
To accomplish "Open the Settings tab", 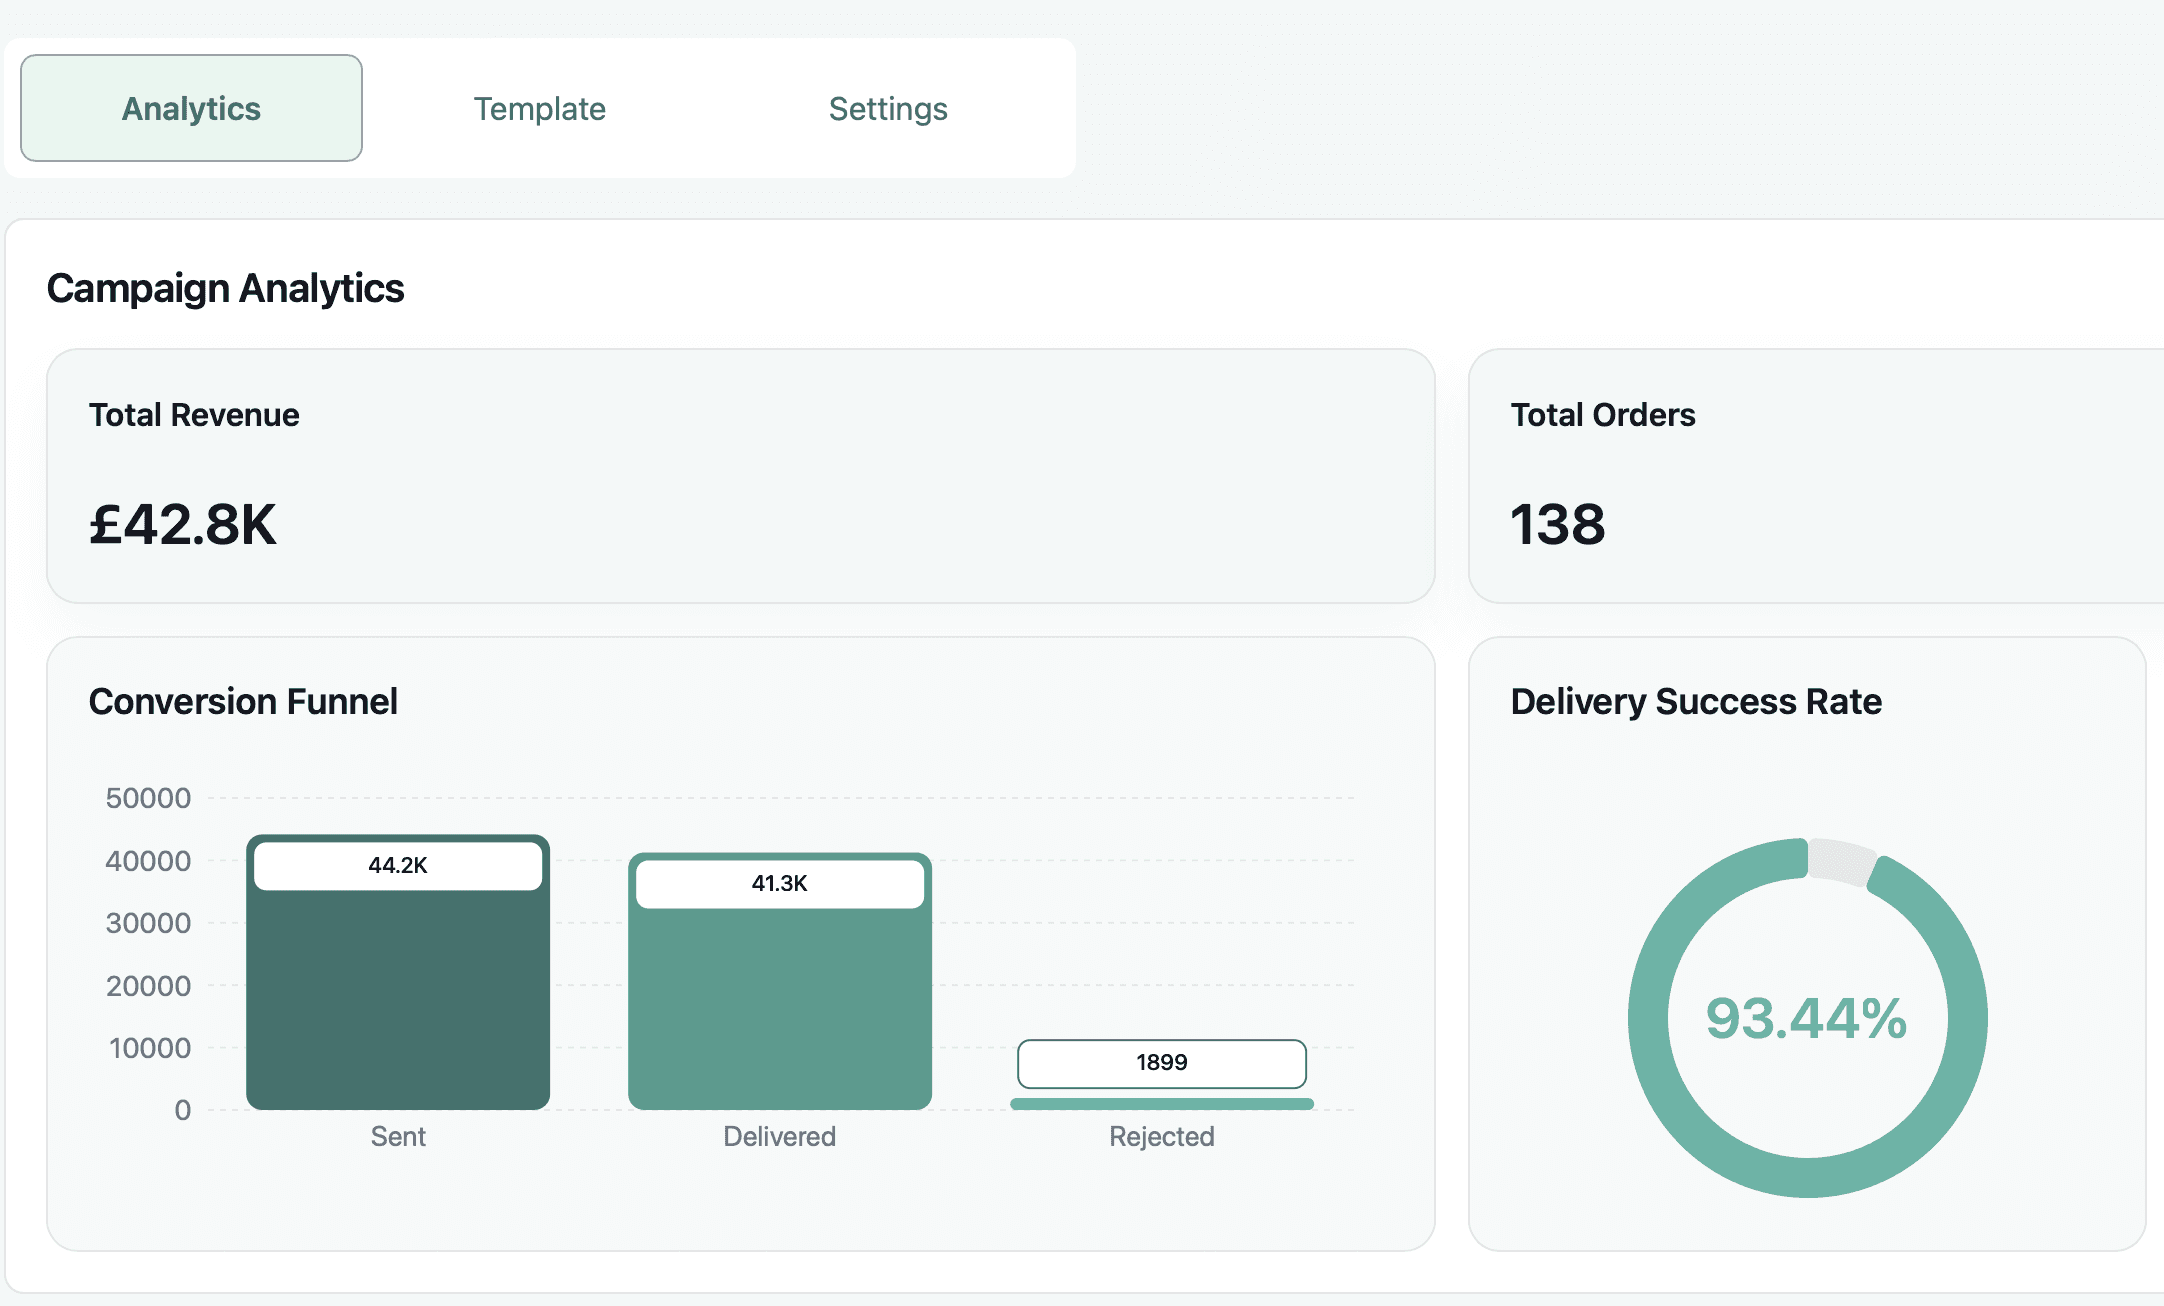I will (x=887, y=108).
